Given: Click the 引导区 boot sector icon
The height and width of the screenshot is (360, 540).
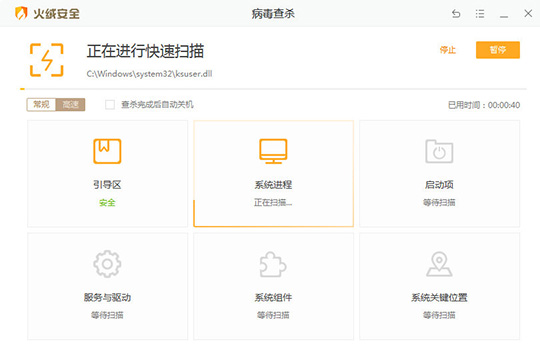Looking at the screenshot, I should pos(107,151).
